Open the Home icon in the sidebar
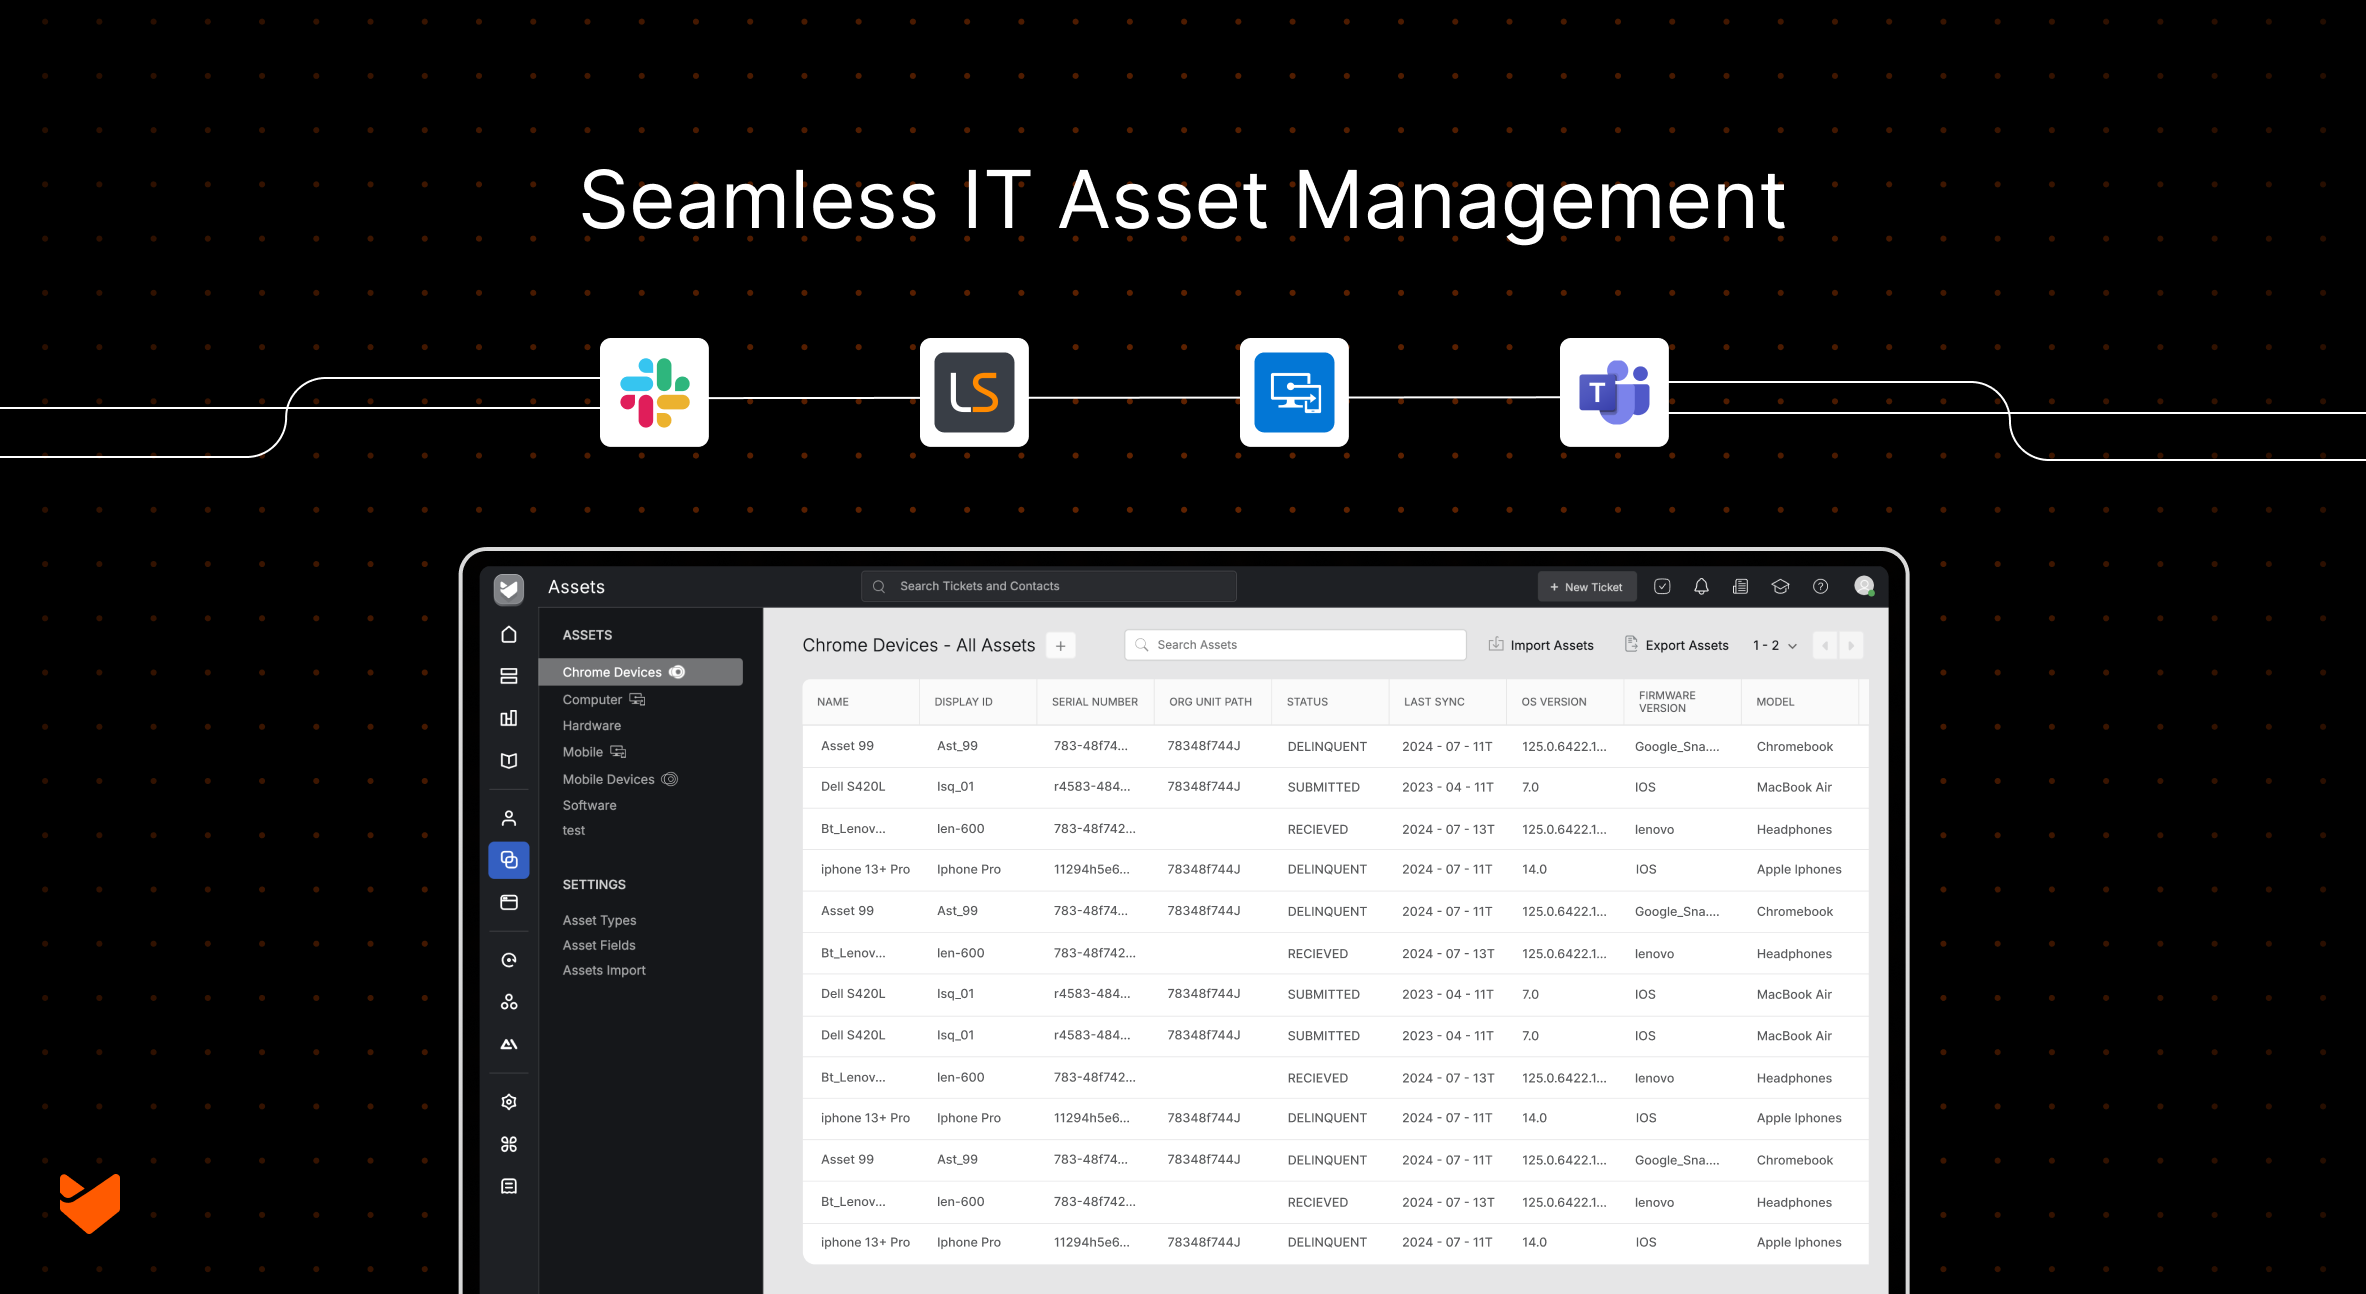Viewport: 2366px width, 1294px height. tap(509, 634)
